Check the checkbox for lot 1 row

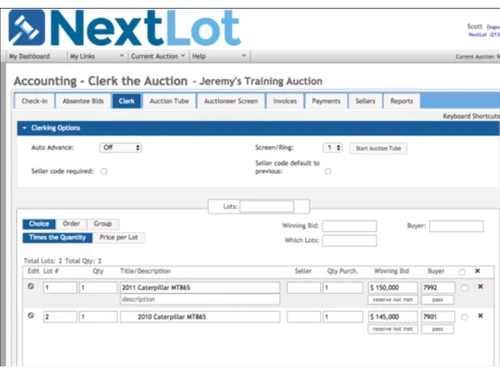point(464,288)
